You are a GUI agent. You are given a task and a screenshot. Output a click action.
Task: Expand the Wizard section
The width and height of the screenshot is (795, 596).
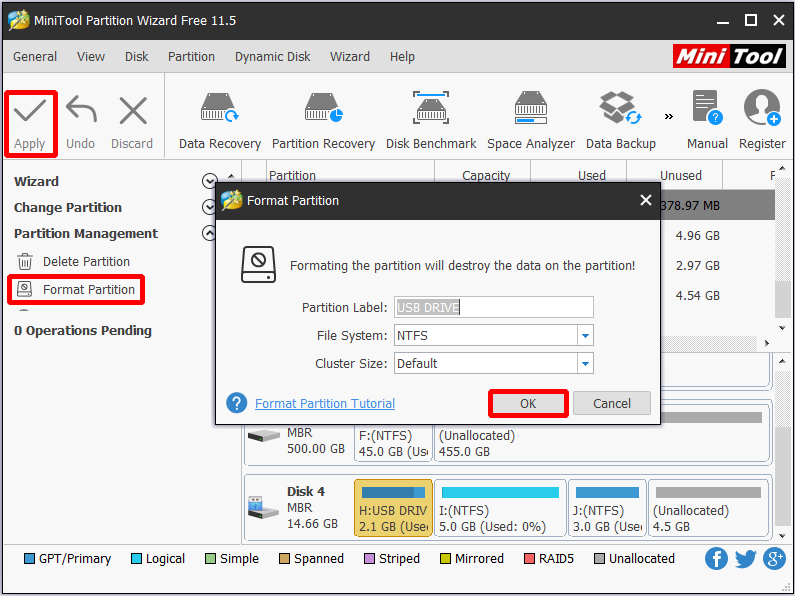pos(209,181)
